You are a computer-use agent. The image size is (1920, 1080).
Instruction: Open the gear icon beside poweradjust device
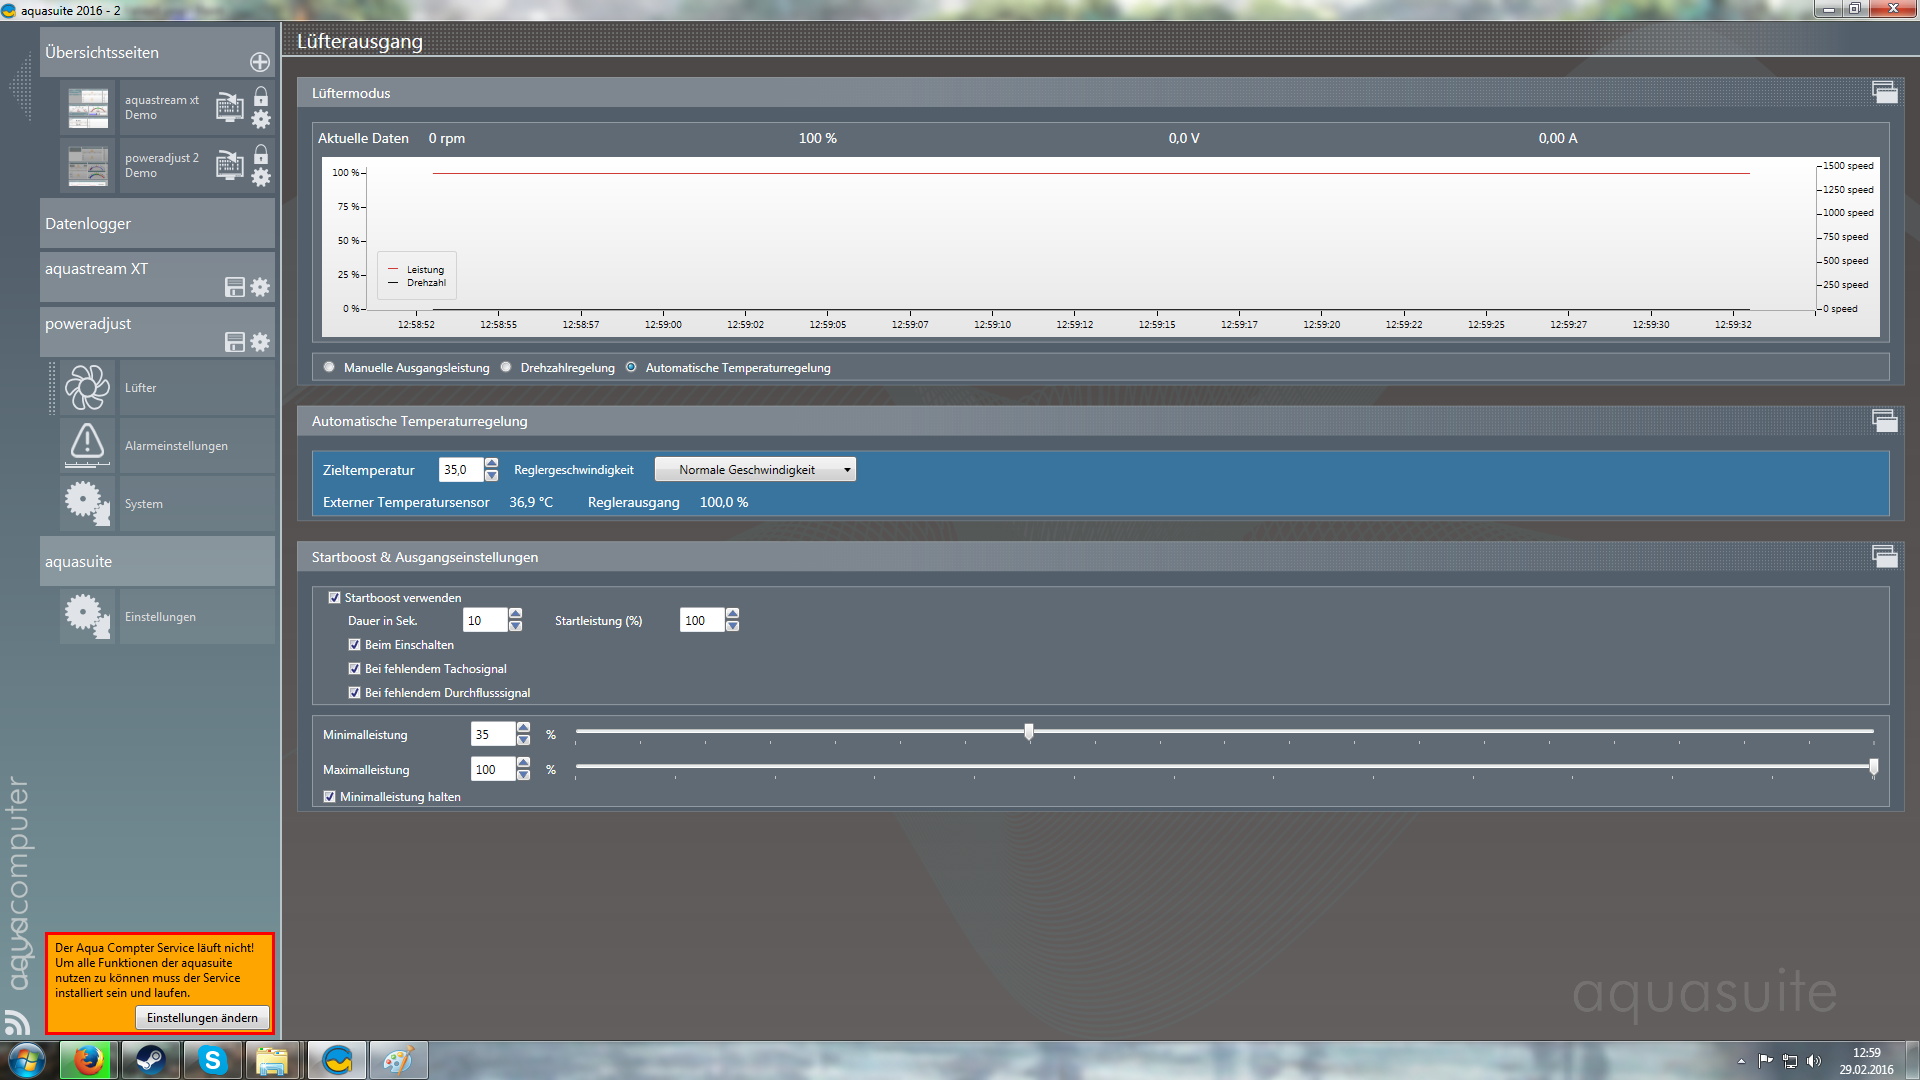coord(260,342)
